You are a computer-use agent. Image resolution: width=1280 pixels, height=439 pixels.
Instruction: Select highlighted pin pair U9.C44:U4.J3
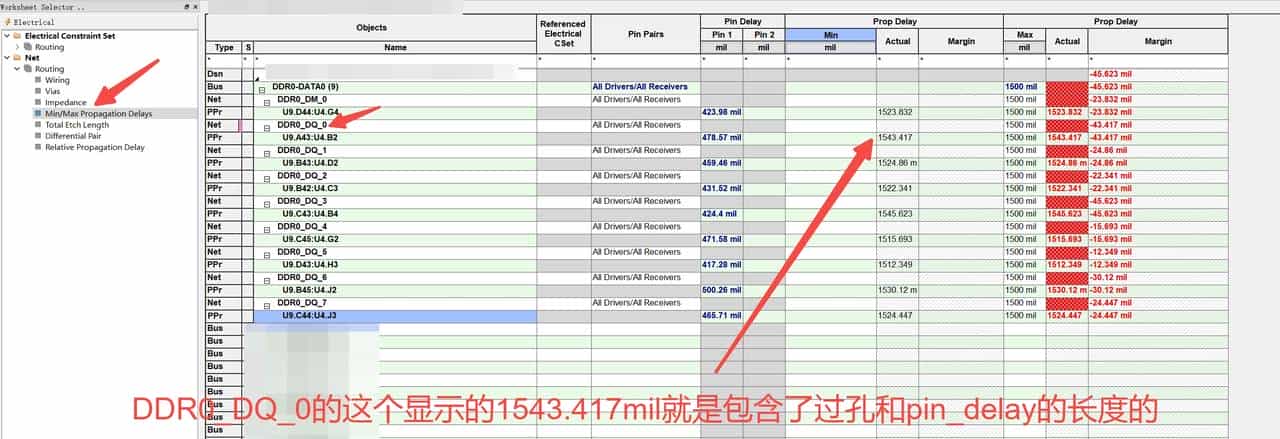(395, 315)
